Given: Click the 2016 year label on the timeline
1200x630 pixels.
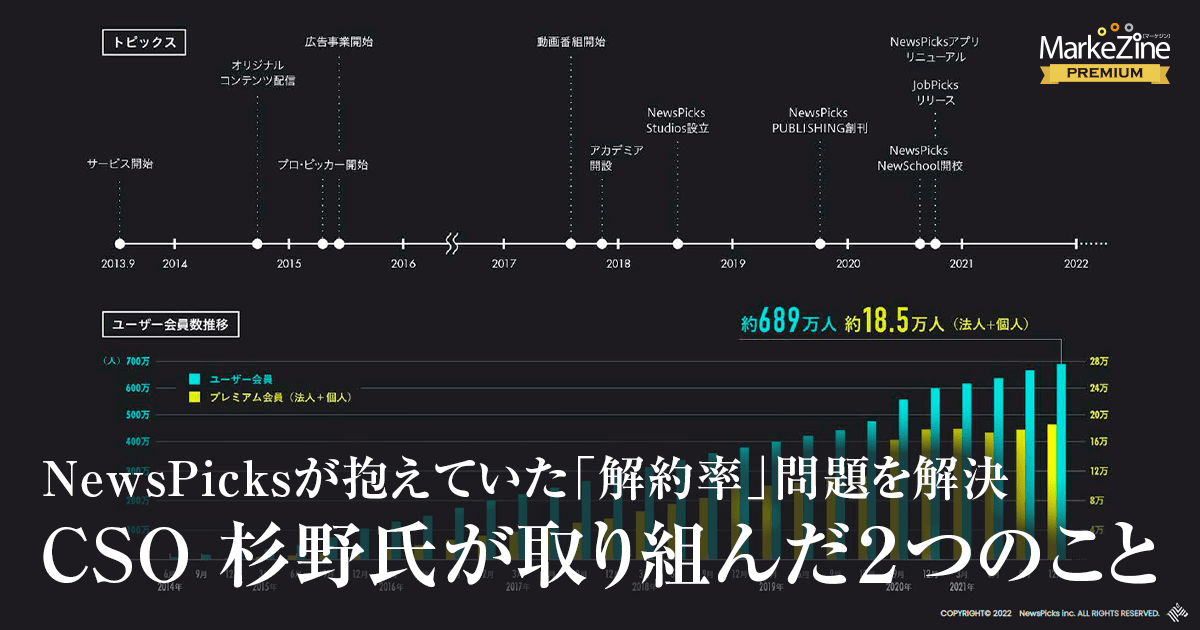Looking at the screenshot, I should pos(403,264).
